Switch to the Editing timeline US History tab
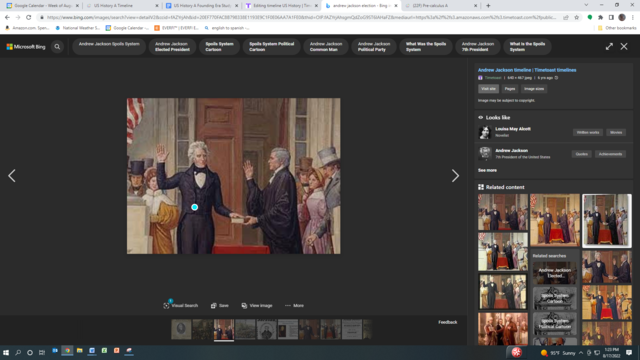 [x=282, y=6]
